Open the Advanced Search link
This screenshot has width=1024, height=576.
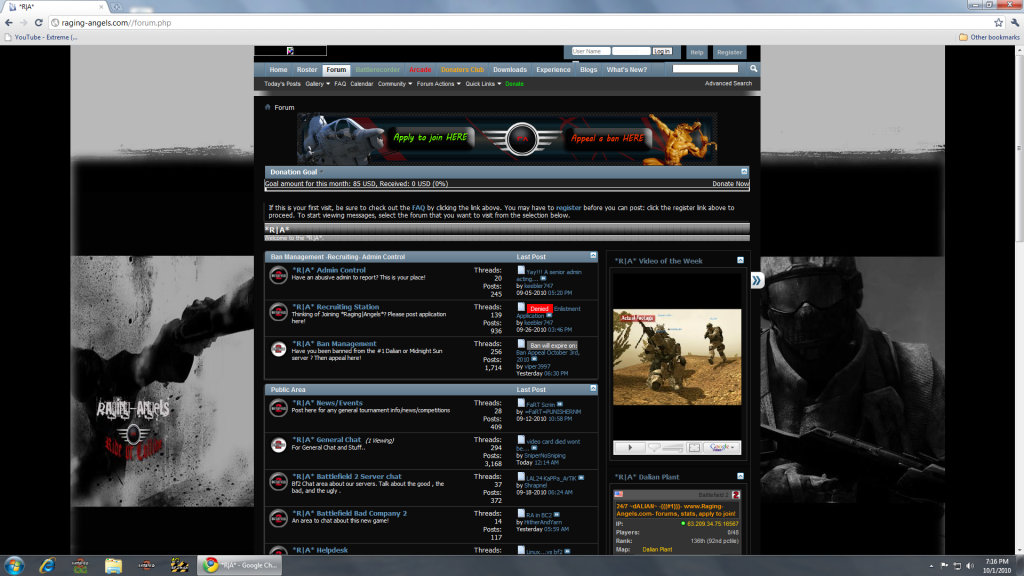click(728, 84)
